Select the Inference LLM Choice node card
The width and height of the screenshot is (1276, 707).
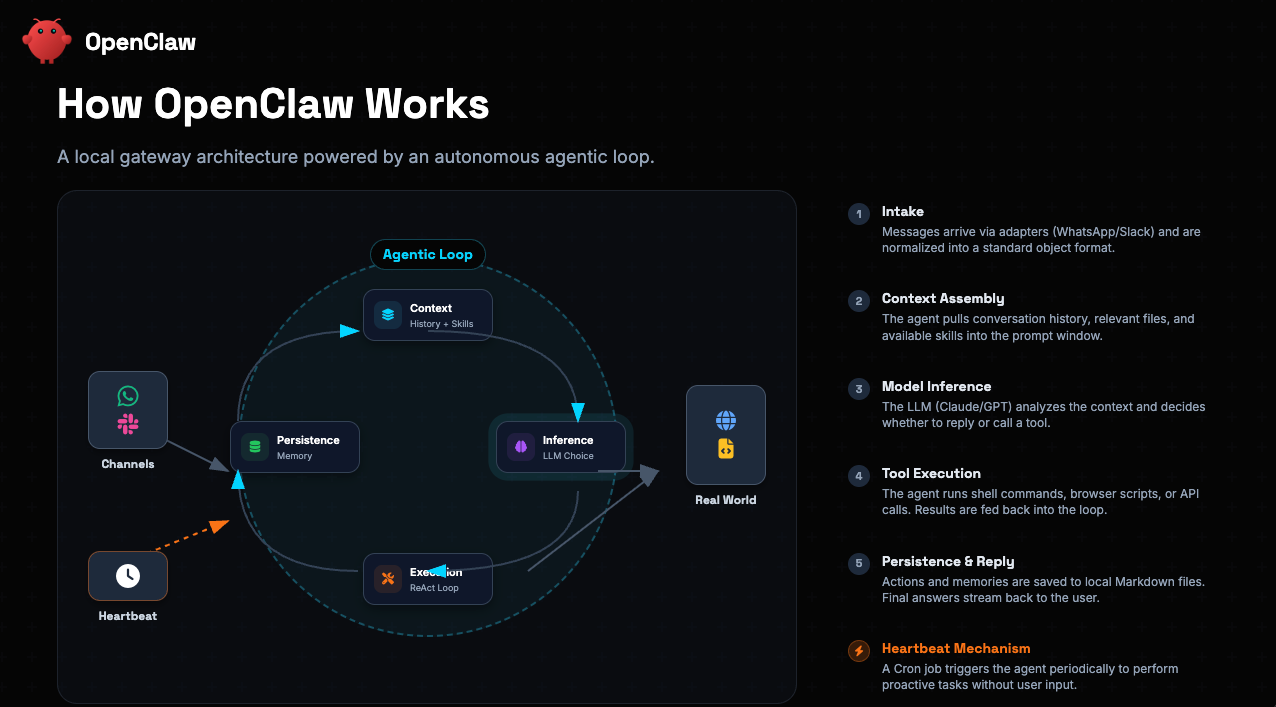(x=561, y=447)
